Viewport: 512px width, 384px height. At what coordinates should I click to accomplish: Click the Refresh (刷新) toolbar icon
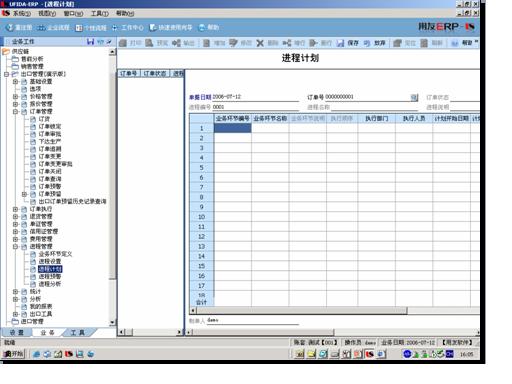[424, 43]
